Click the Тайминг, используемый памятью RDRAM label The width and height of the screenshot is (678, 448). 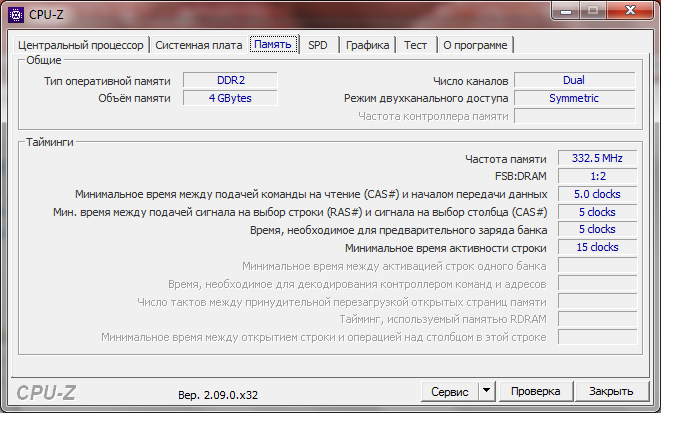click(x=443, y=320)
